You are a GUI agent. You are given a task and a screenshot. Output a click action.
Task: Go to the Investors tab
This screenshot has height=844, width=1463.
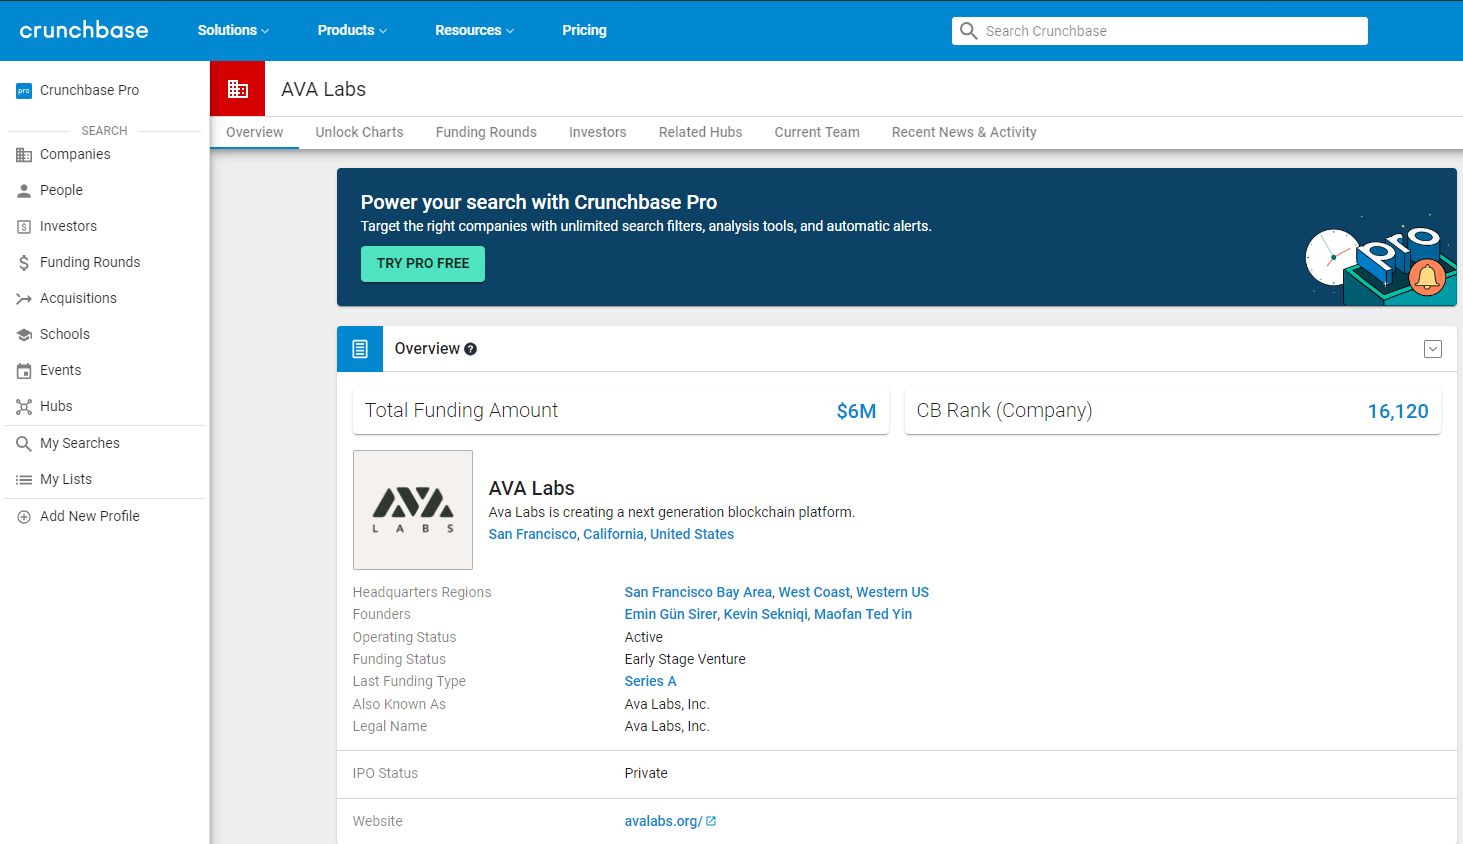coord(598,132)
